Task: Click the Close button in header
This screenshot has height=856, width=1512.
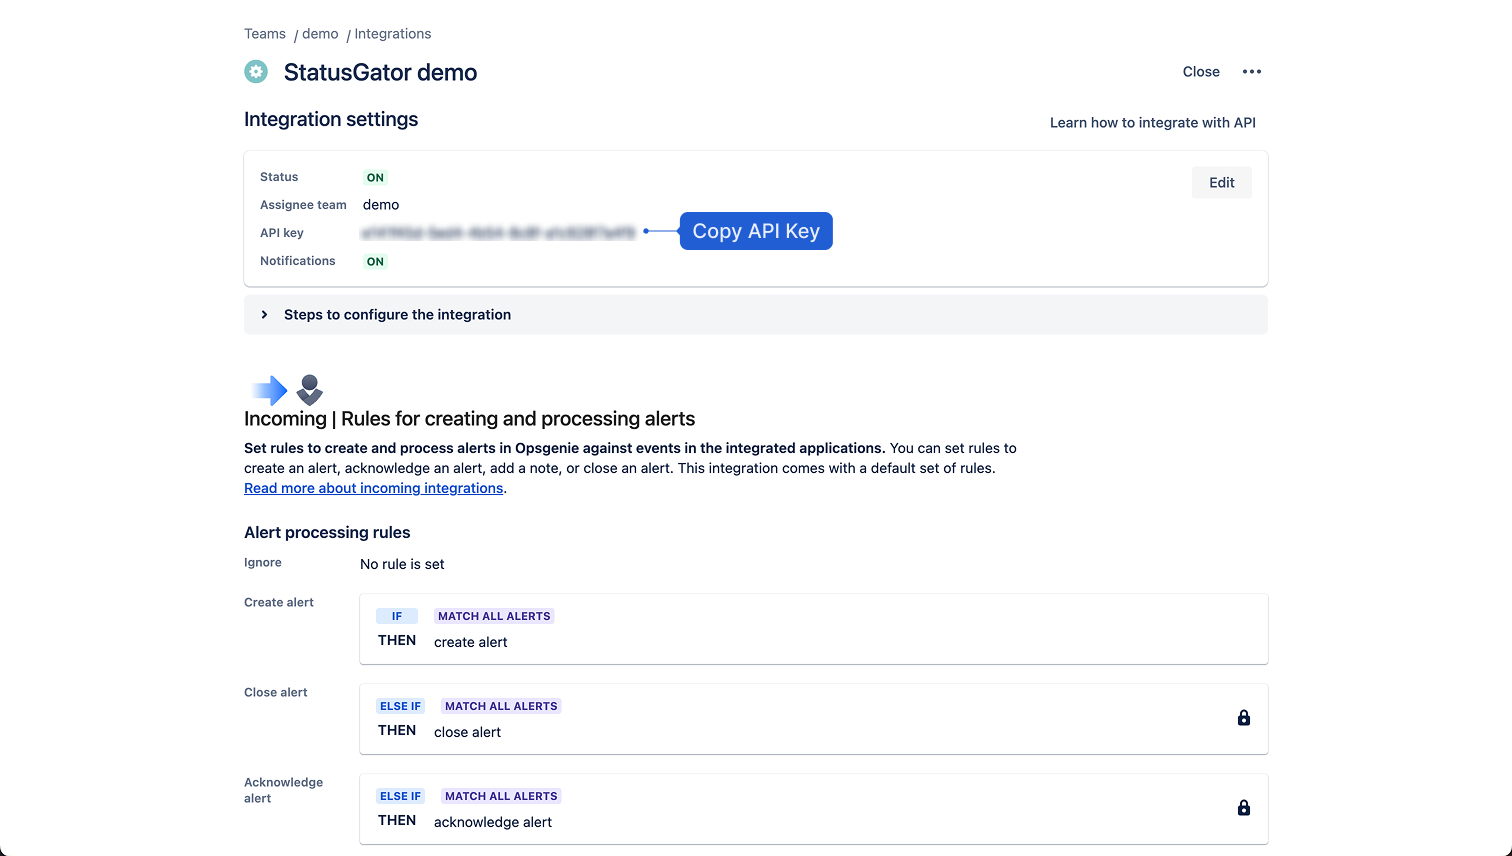Action: click(x=1201, y=72)
